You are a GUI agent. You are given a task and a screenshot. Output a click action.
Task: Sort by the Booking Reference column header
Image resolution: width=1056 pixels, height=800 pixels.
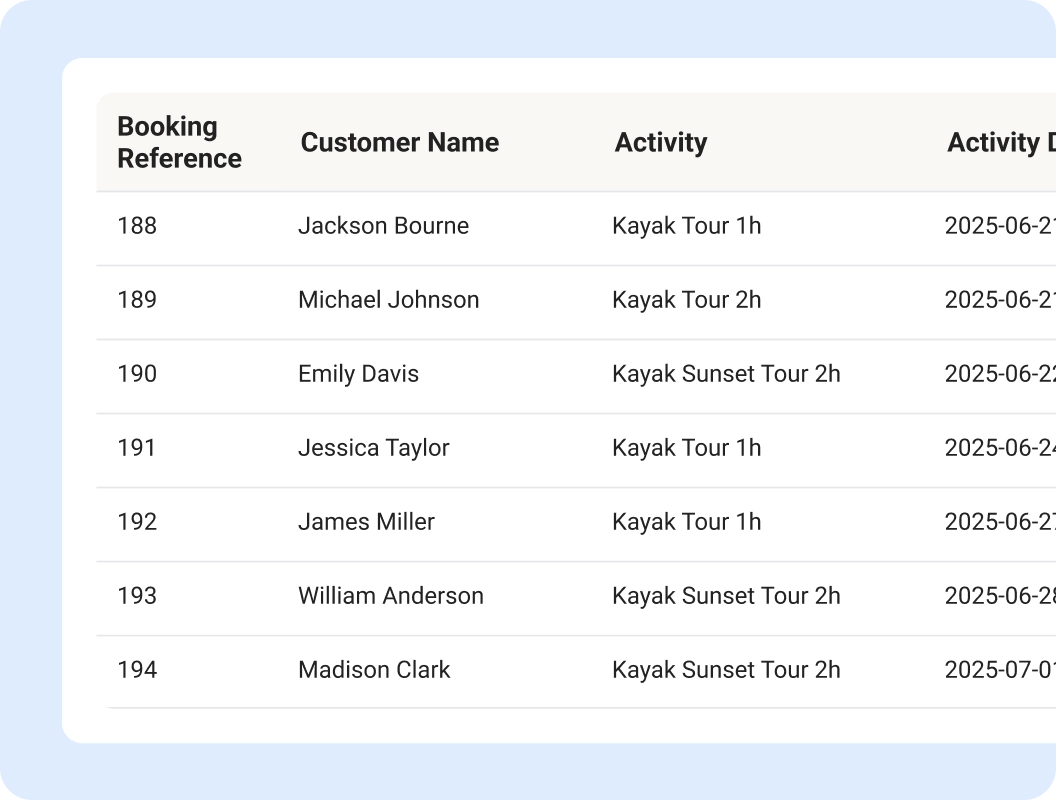click(180, 142)
